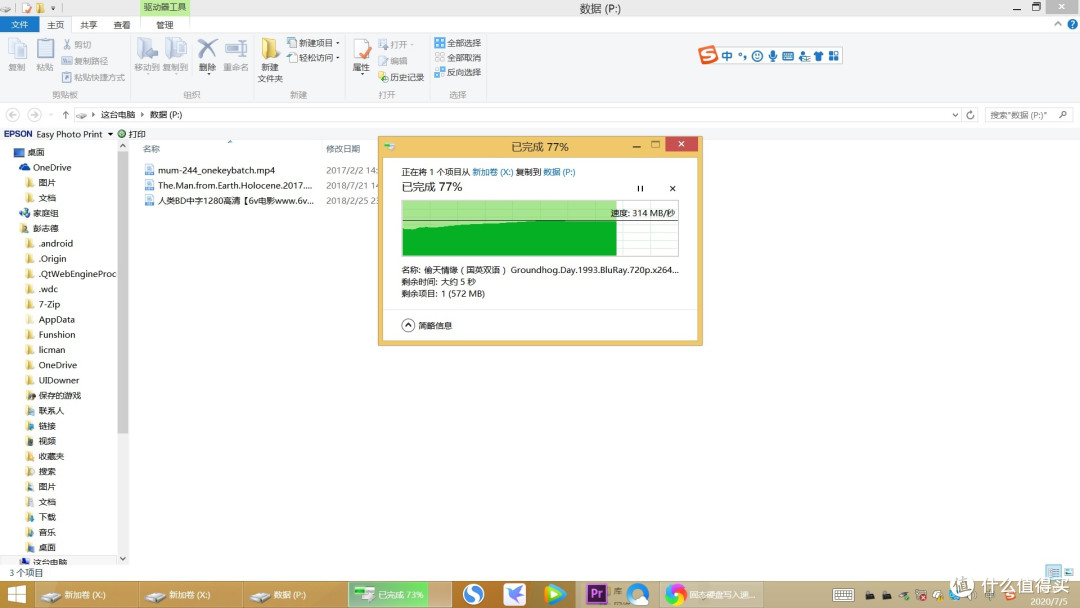Switch to the Manage (管理) ribbon tab
Viewport: 1080px width, 608px height.
165,25
